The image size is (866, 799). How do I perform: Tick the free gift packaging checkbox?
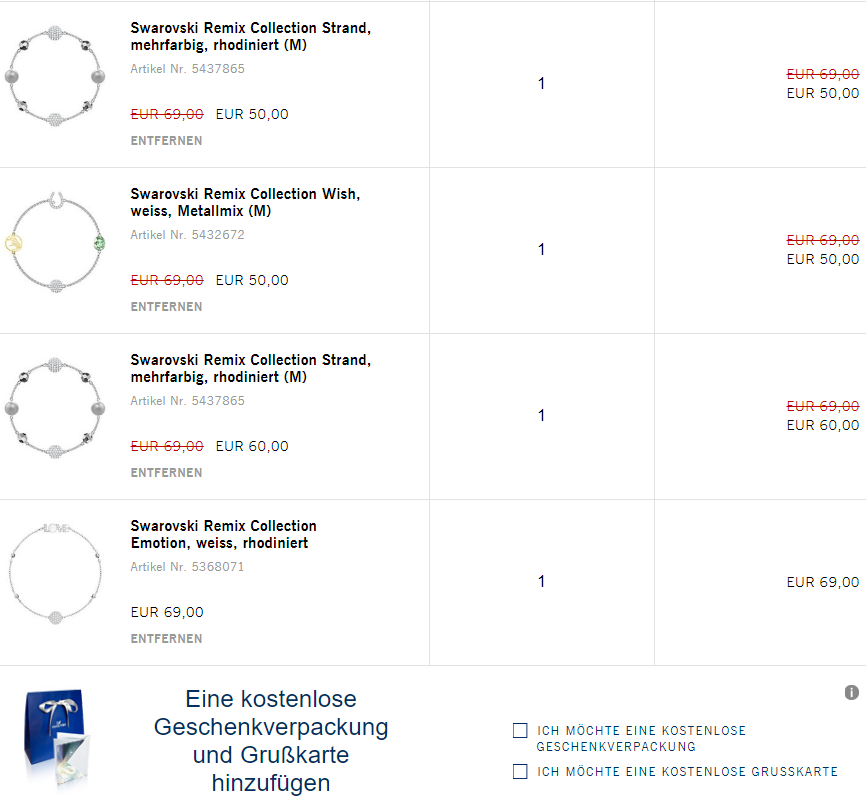point(520,731)
